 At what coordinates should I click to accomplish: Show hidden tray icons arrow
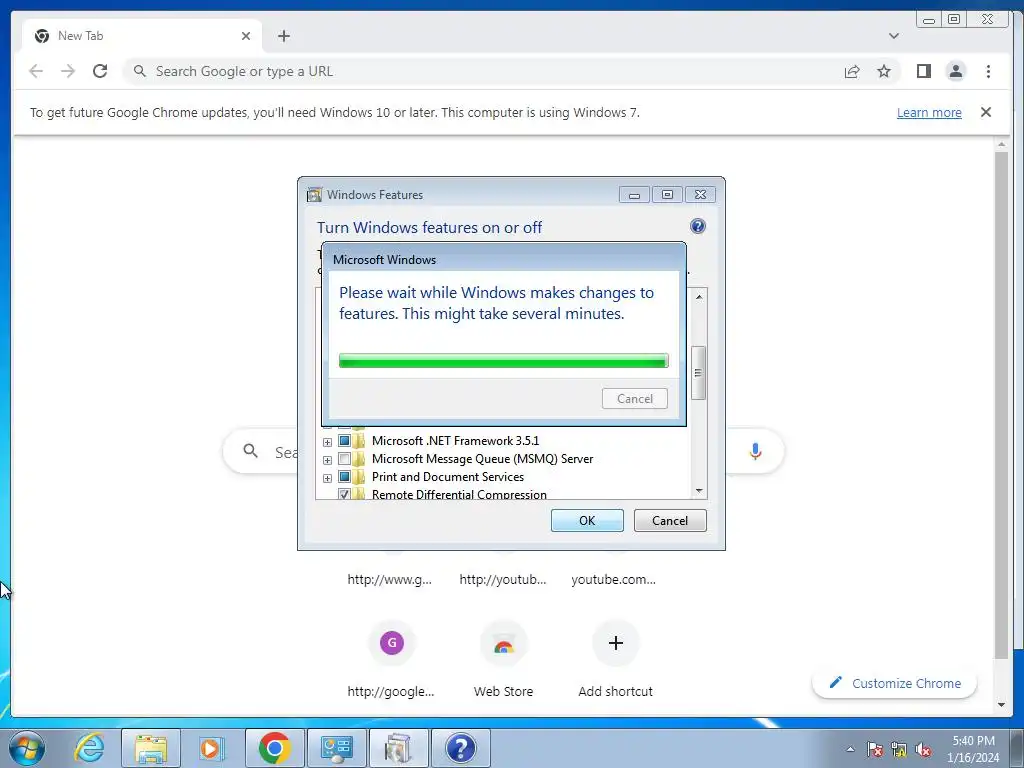[x=850, y=749]
